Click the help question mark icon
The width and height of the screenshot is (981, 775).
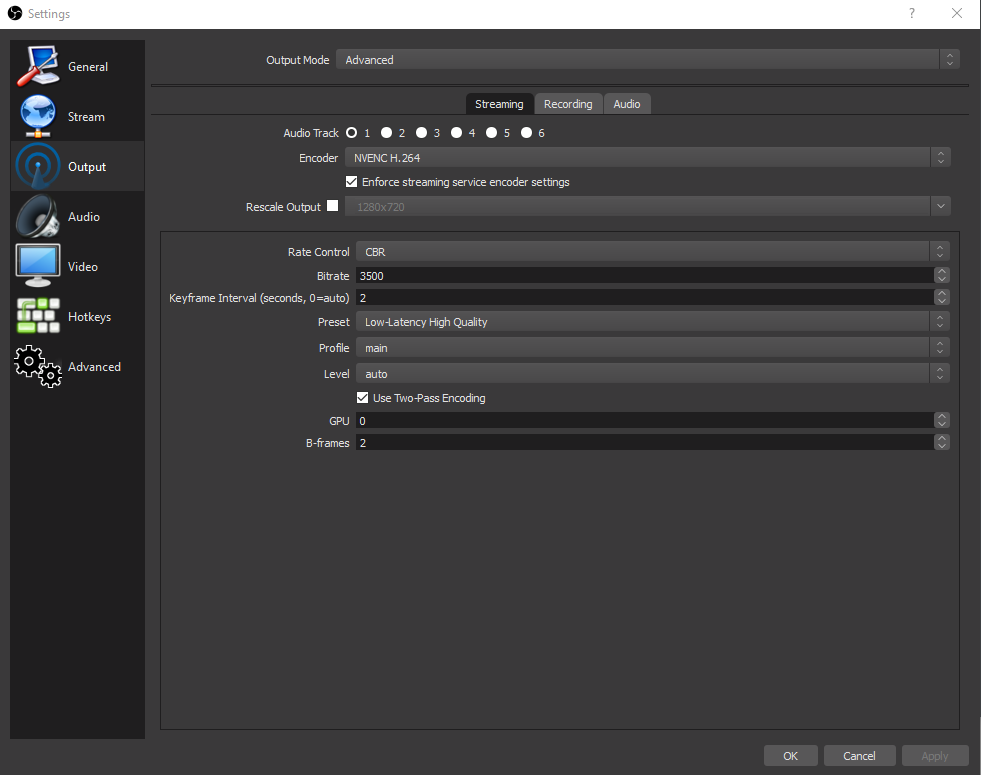click(912, 13)
